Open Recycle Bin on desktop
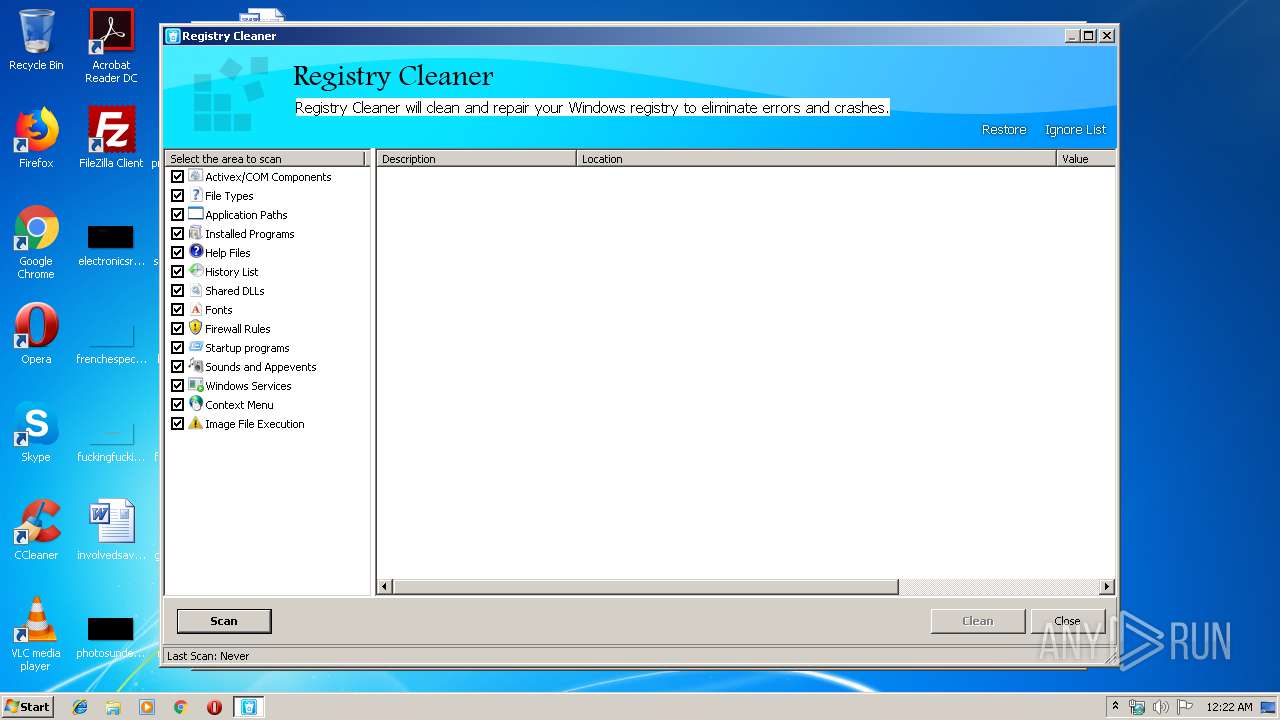This screenshot has width=1280, height=720. click(36, 40)
